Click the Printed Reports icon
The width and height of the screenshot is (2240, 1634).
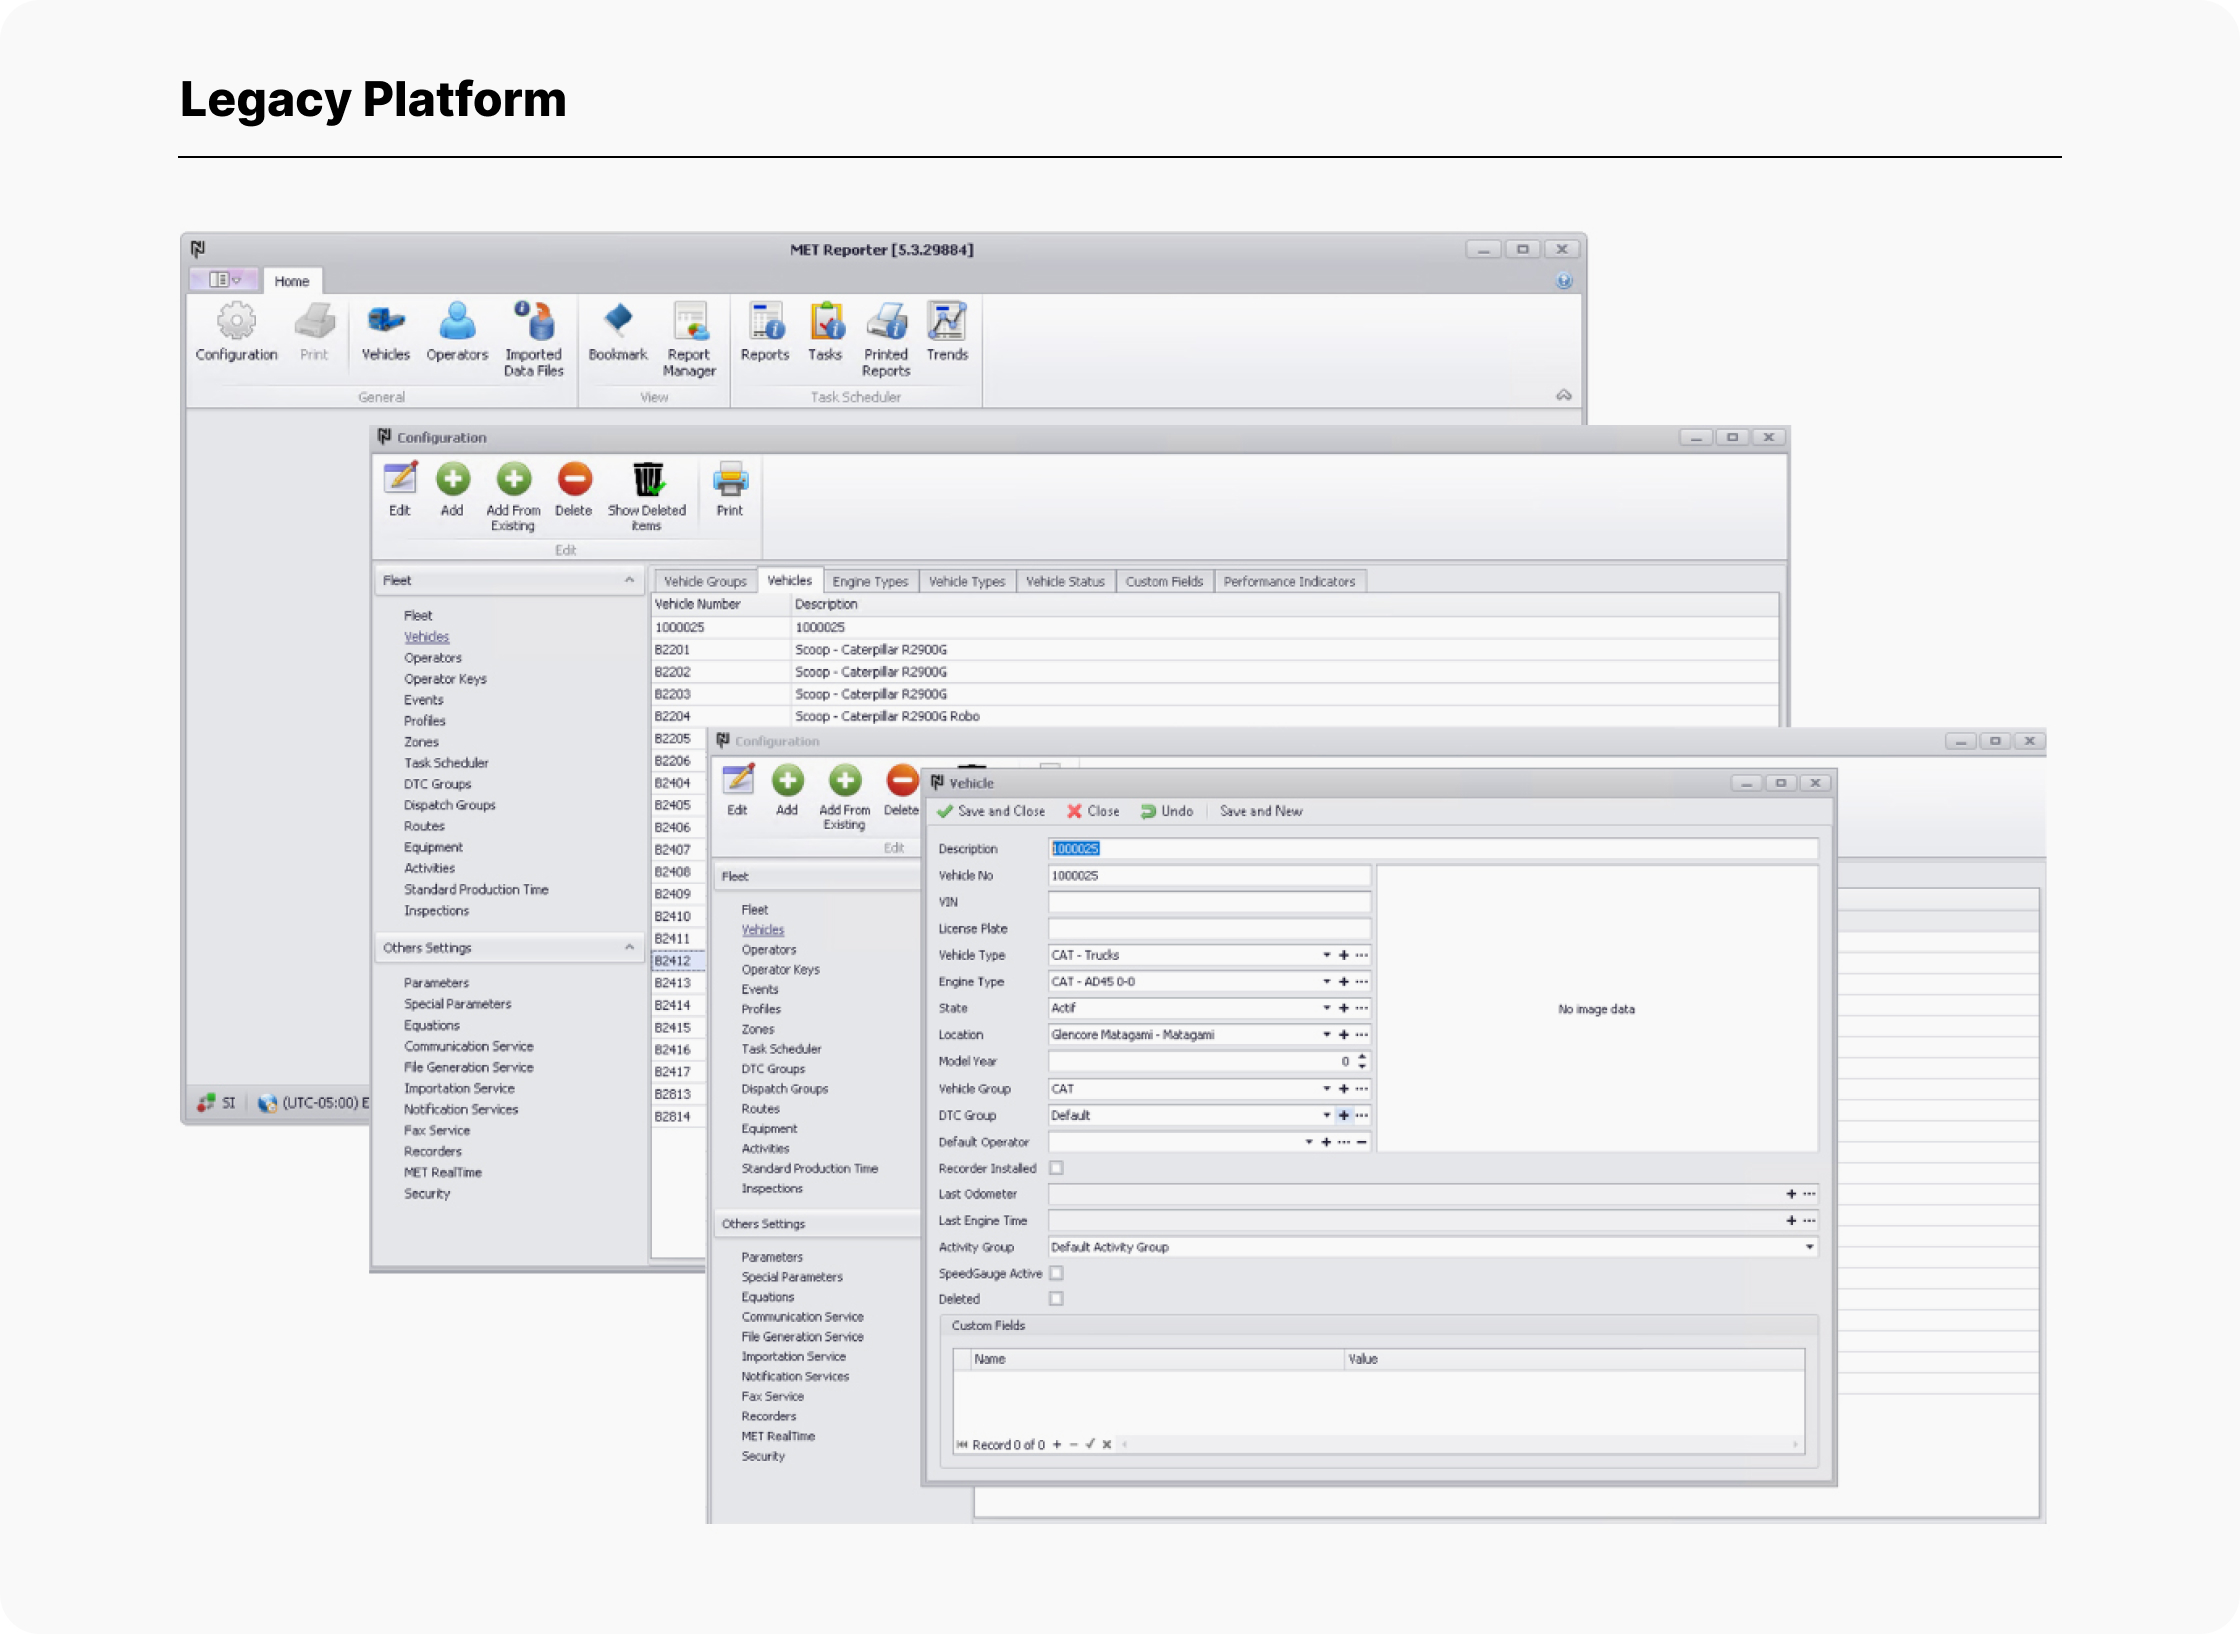click(x=886, y=323)
